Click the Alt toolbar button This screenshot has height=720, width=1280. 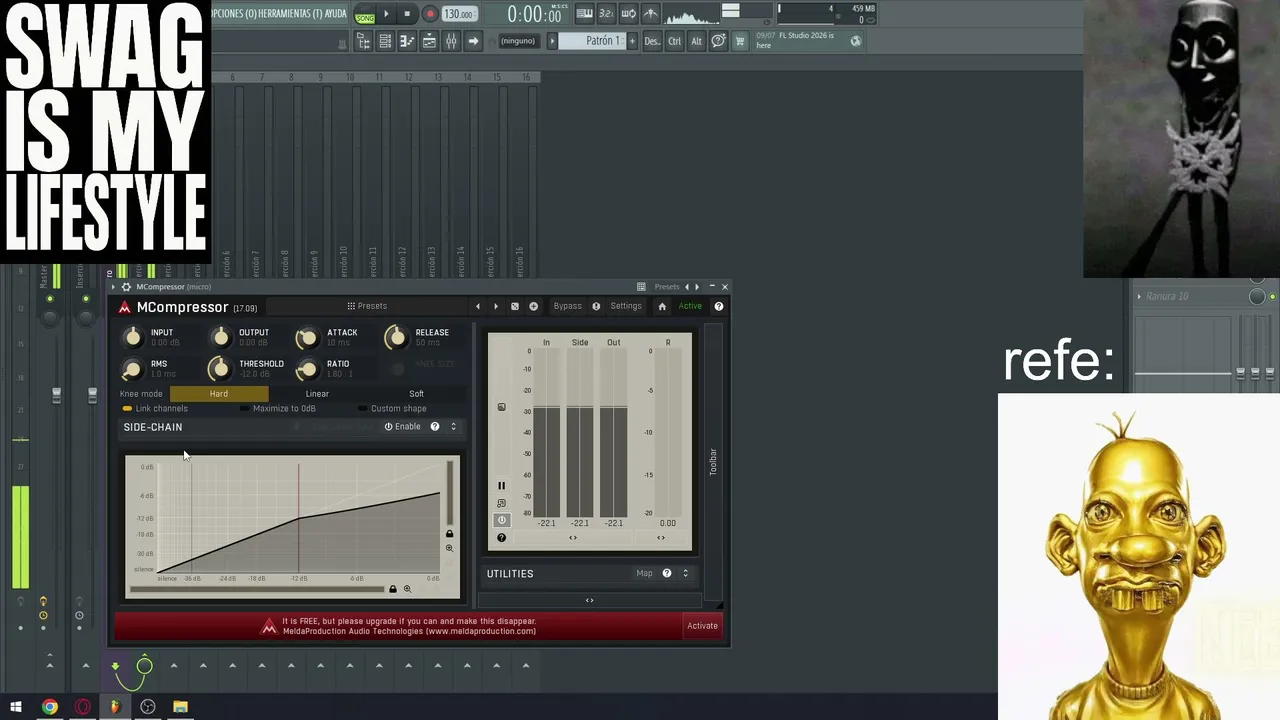697,41
